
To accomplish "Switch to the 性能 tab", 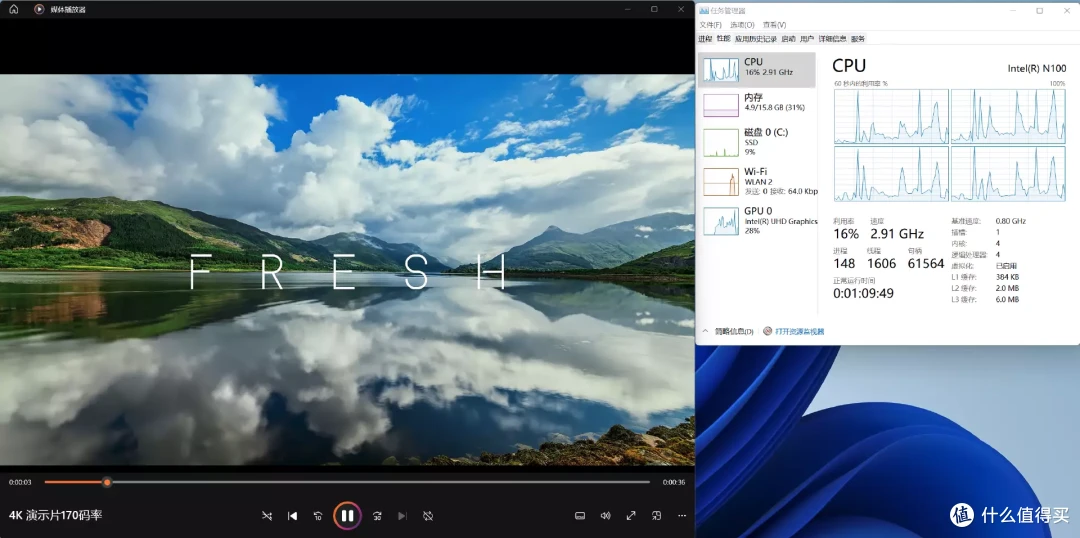I will (723, 39).
